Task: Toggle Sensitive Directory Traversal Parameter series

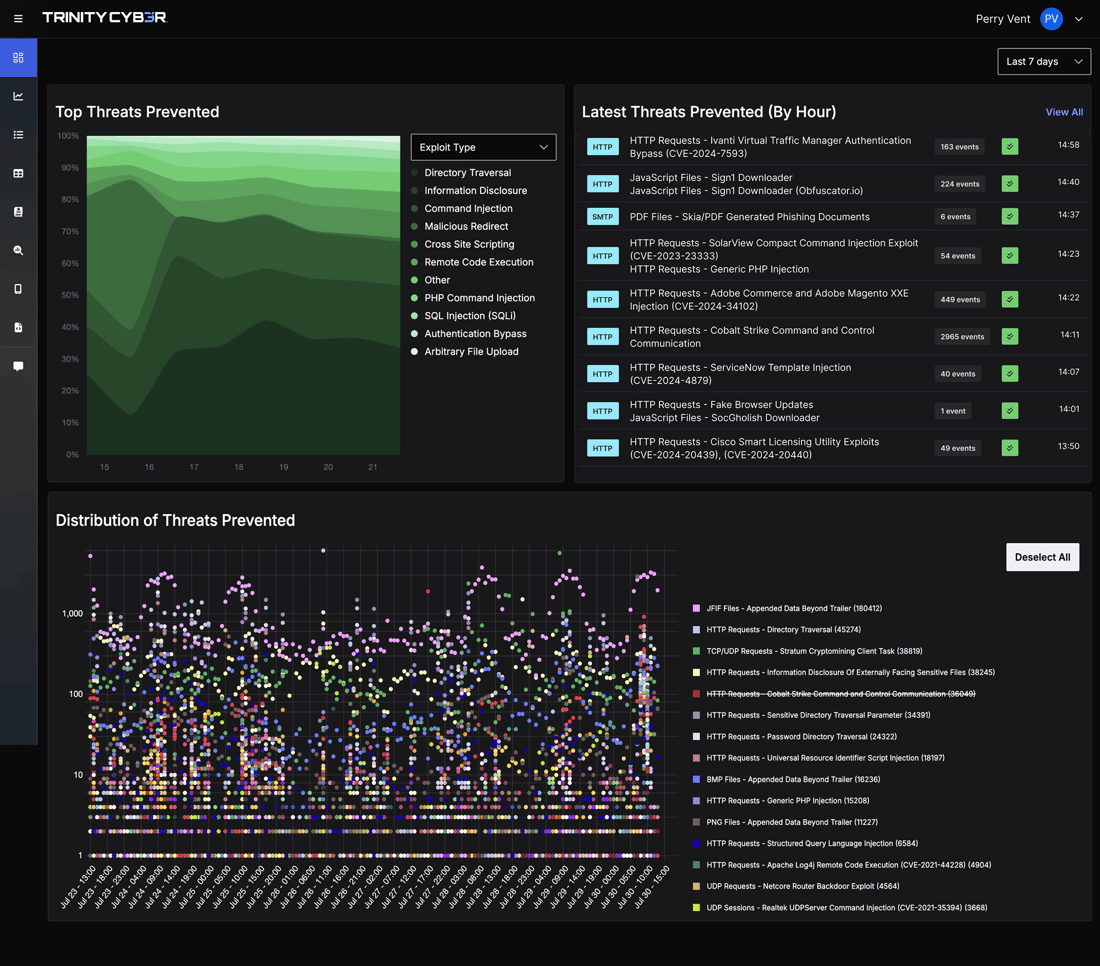Action: click(x=811, y=715)
